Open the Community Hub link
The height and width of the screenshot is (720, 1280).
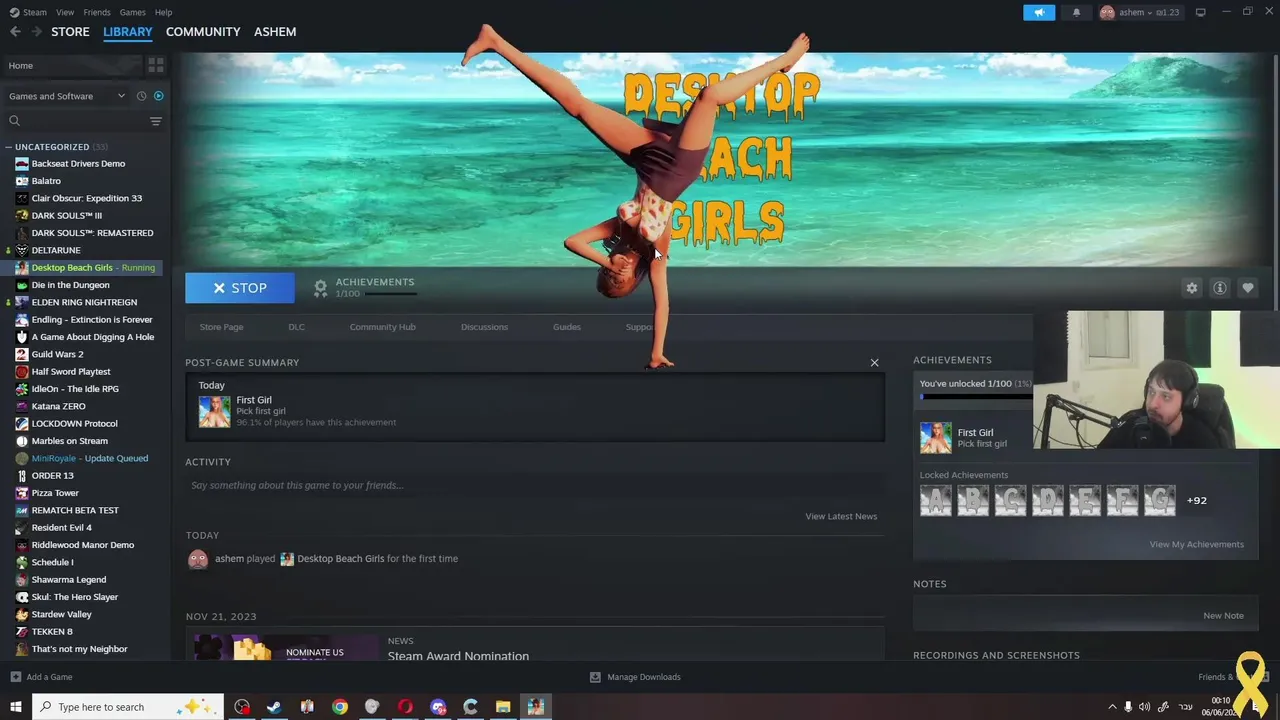382,327
